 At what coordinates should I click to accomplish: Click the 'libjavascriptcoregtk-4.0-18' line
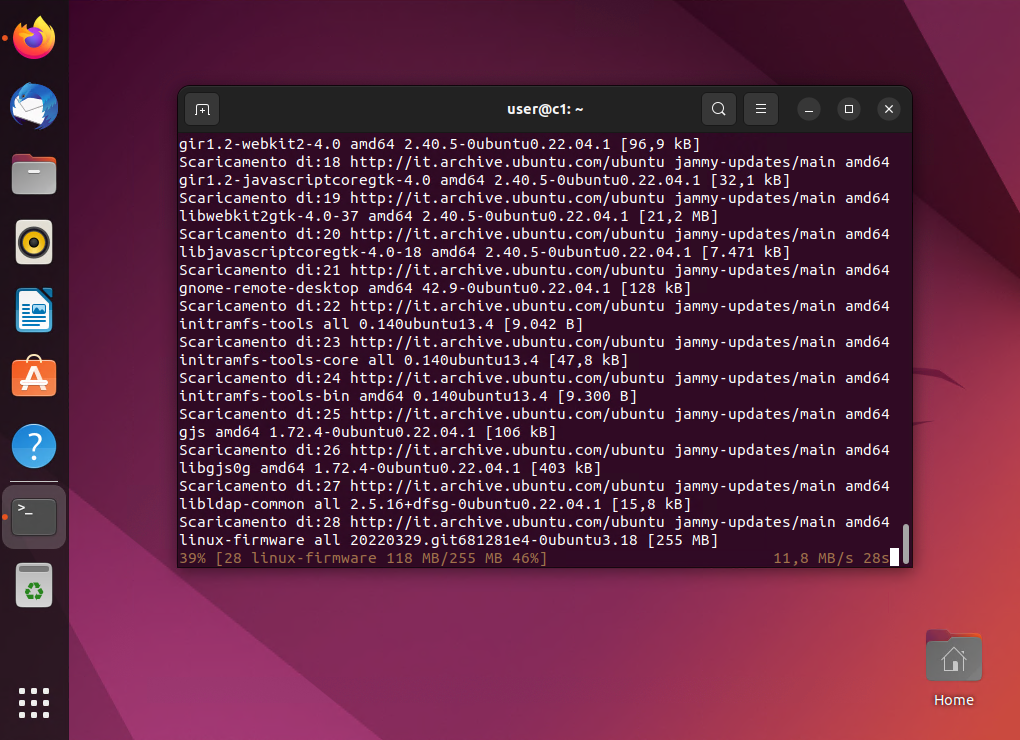click(x=485, y=252)
